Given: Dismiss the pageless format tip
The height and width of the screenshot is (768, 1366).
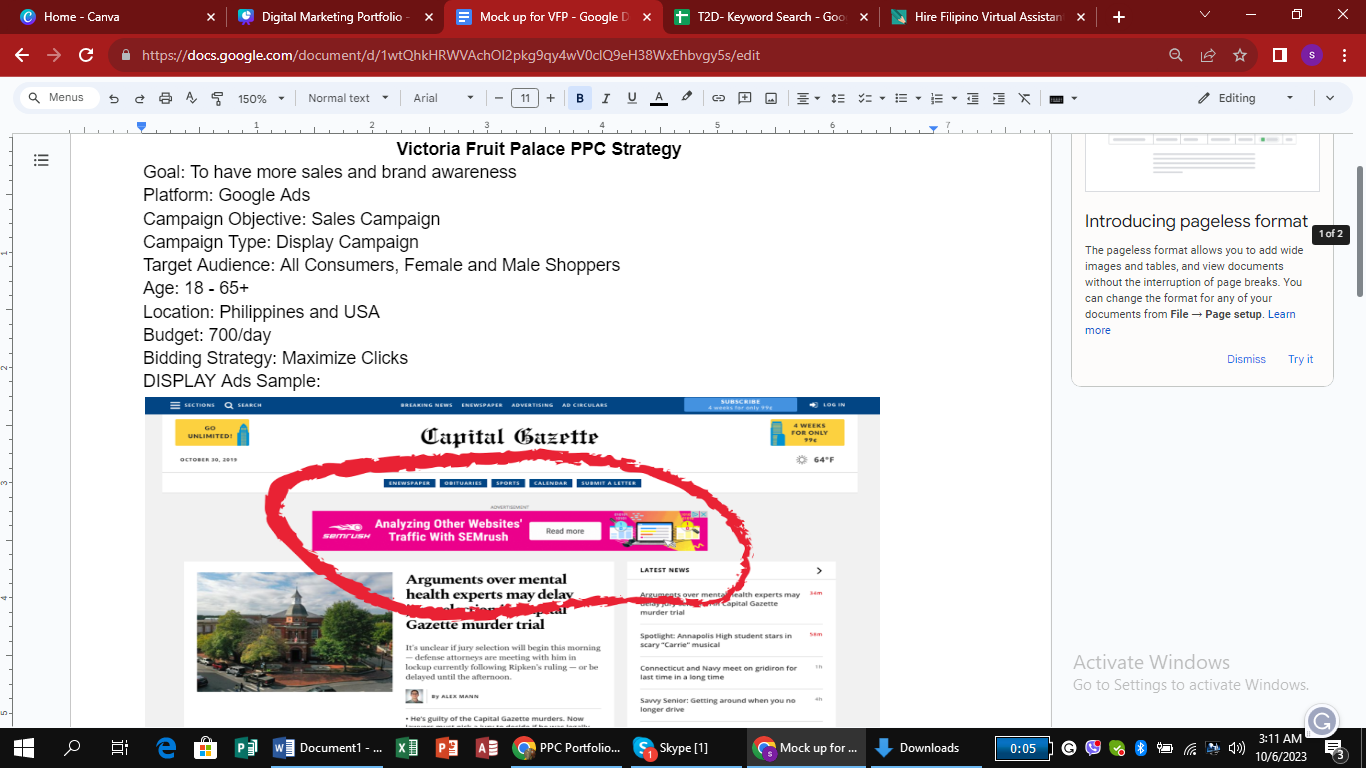Looking at the screenshot, I should [1246, 359].
